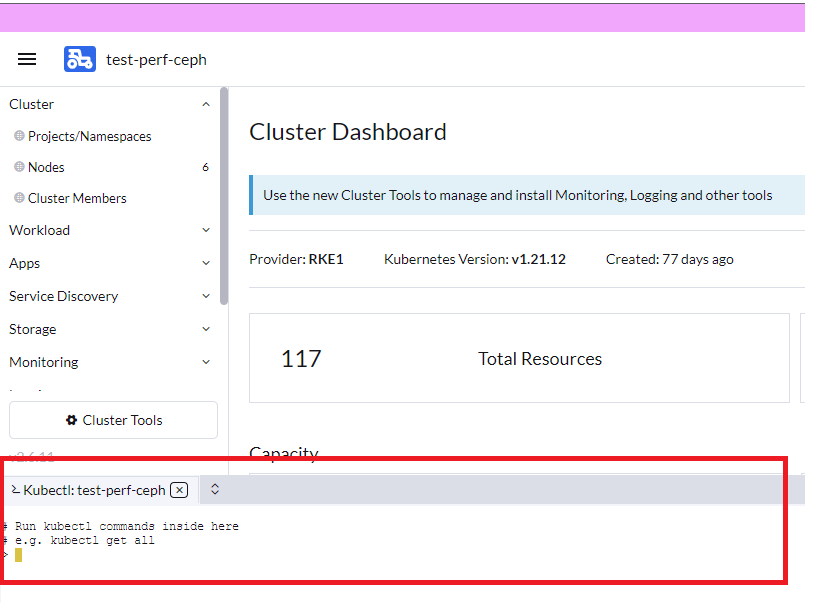814x603 pixels.
Task: Collapse the Cluster section
Action: (206, 104)
